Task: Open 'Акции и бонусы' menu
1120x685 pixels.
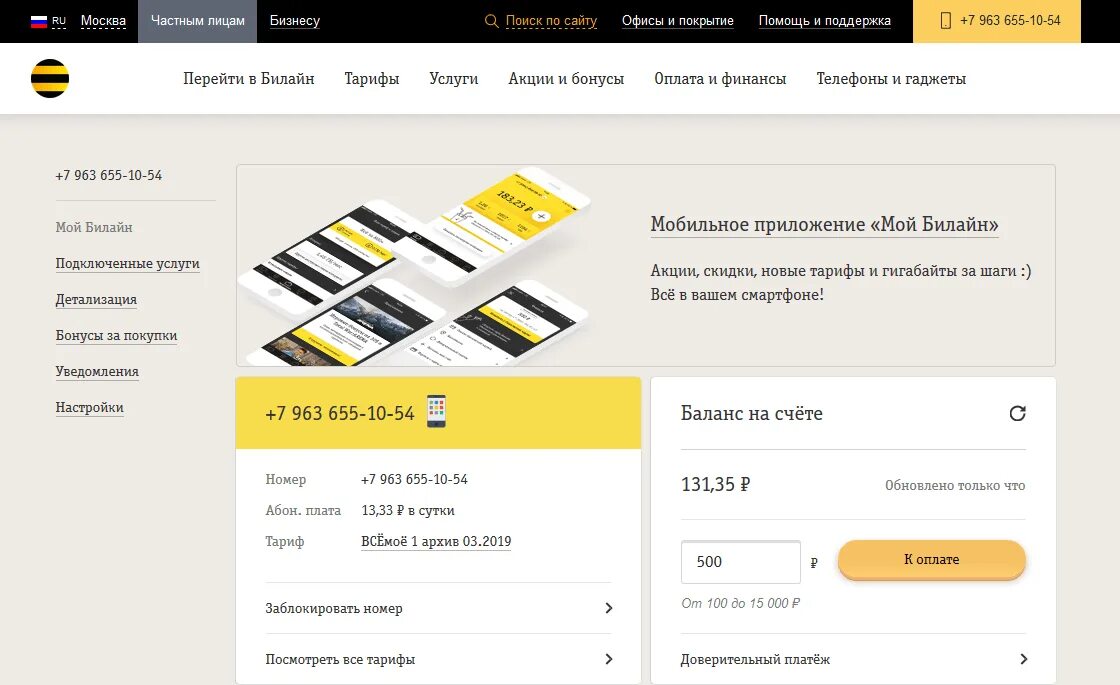Action: pyautogui.click(x=566, y=79)
